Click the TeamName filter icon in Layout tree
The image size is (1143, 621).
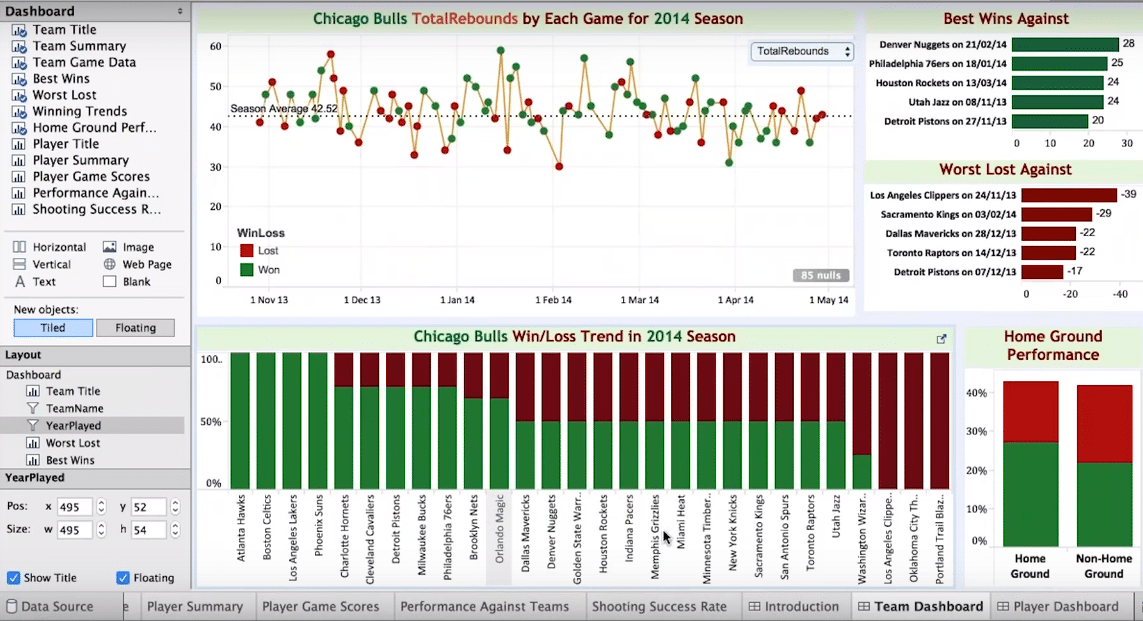point(33,408)
